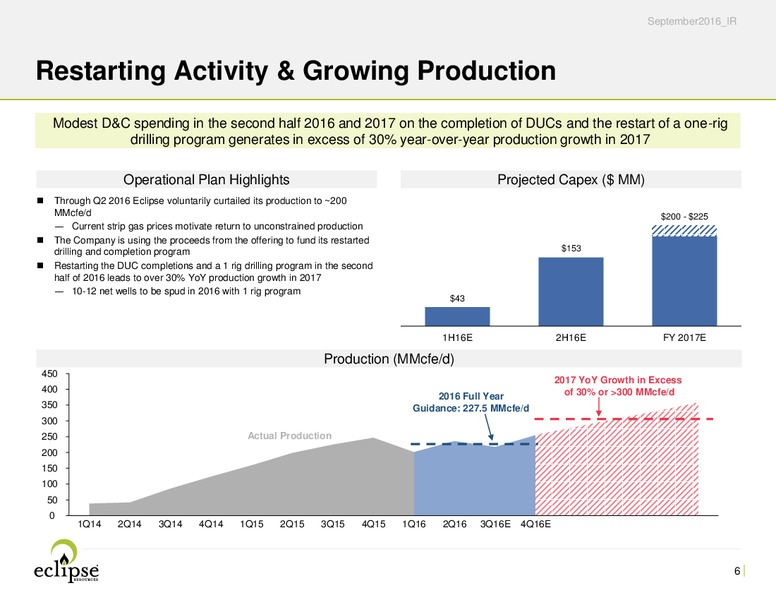Click the bullet 'Restarting the DUC completions'
The image size is (776, 600).
[213, 271]
